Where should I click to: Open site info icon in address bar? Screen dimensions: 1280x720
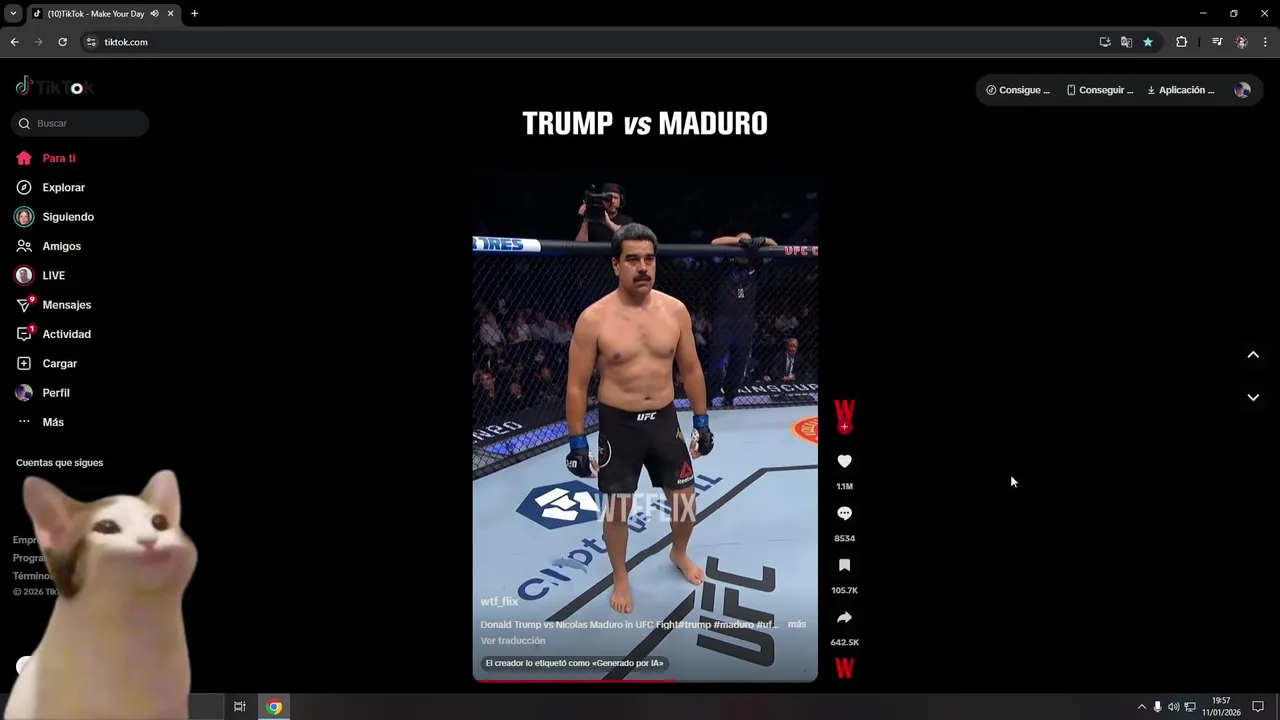[91, 42]
